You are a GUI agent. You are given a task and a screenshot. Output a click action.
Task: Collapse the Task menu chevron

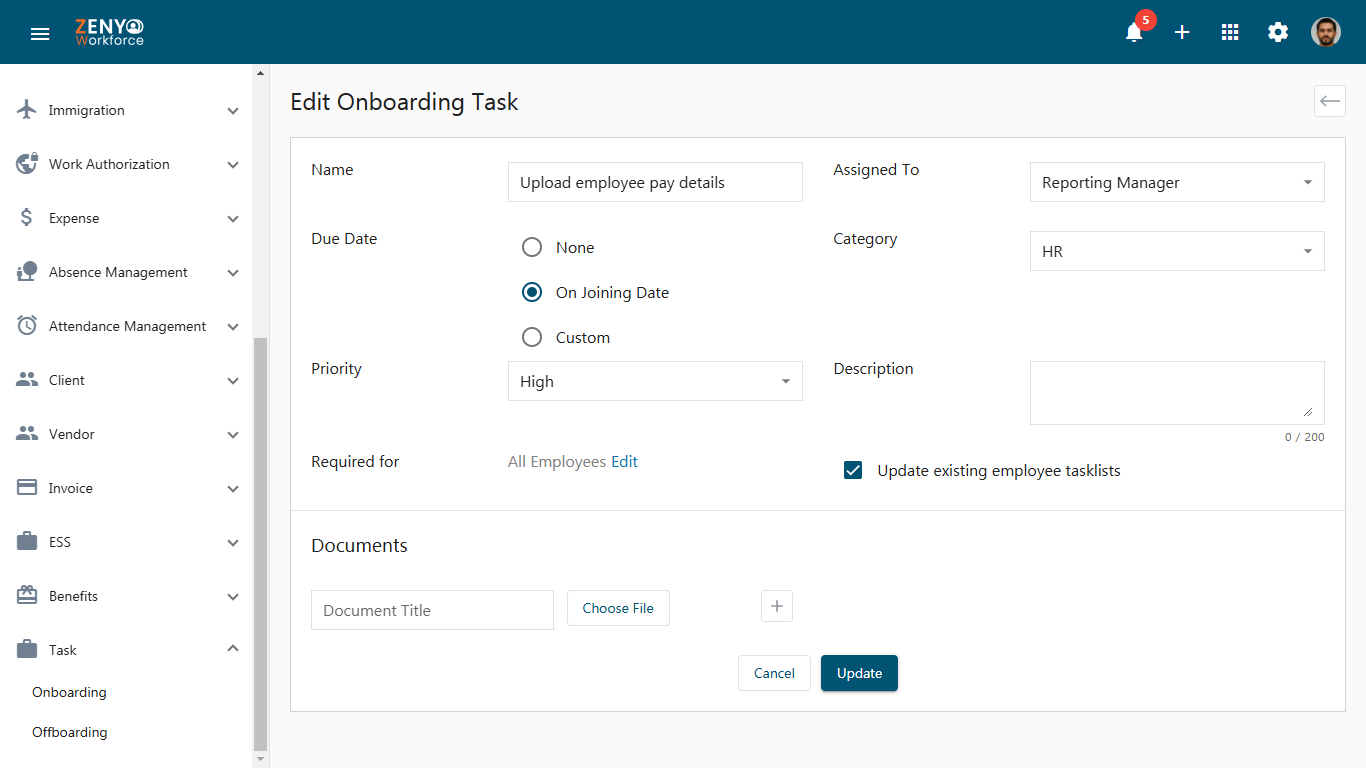tap(233, 649)
